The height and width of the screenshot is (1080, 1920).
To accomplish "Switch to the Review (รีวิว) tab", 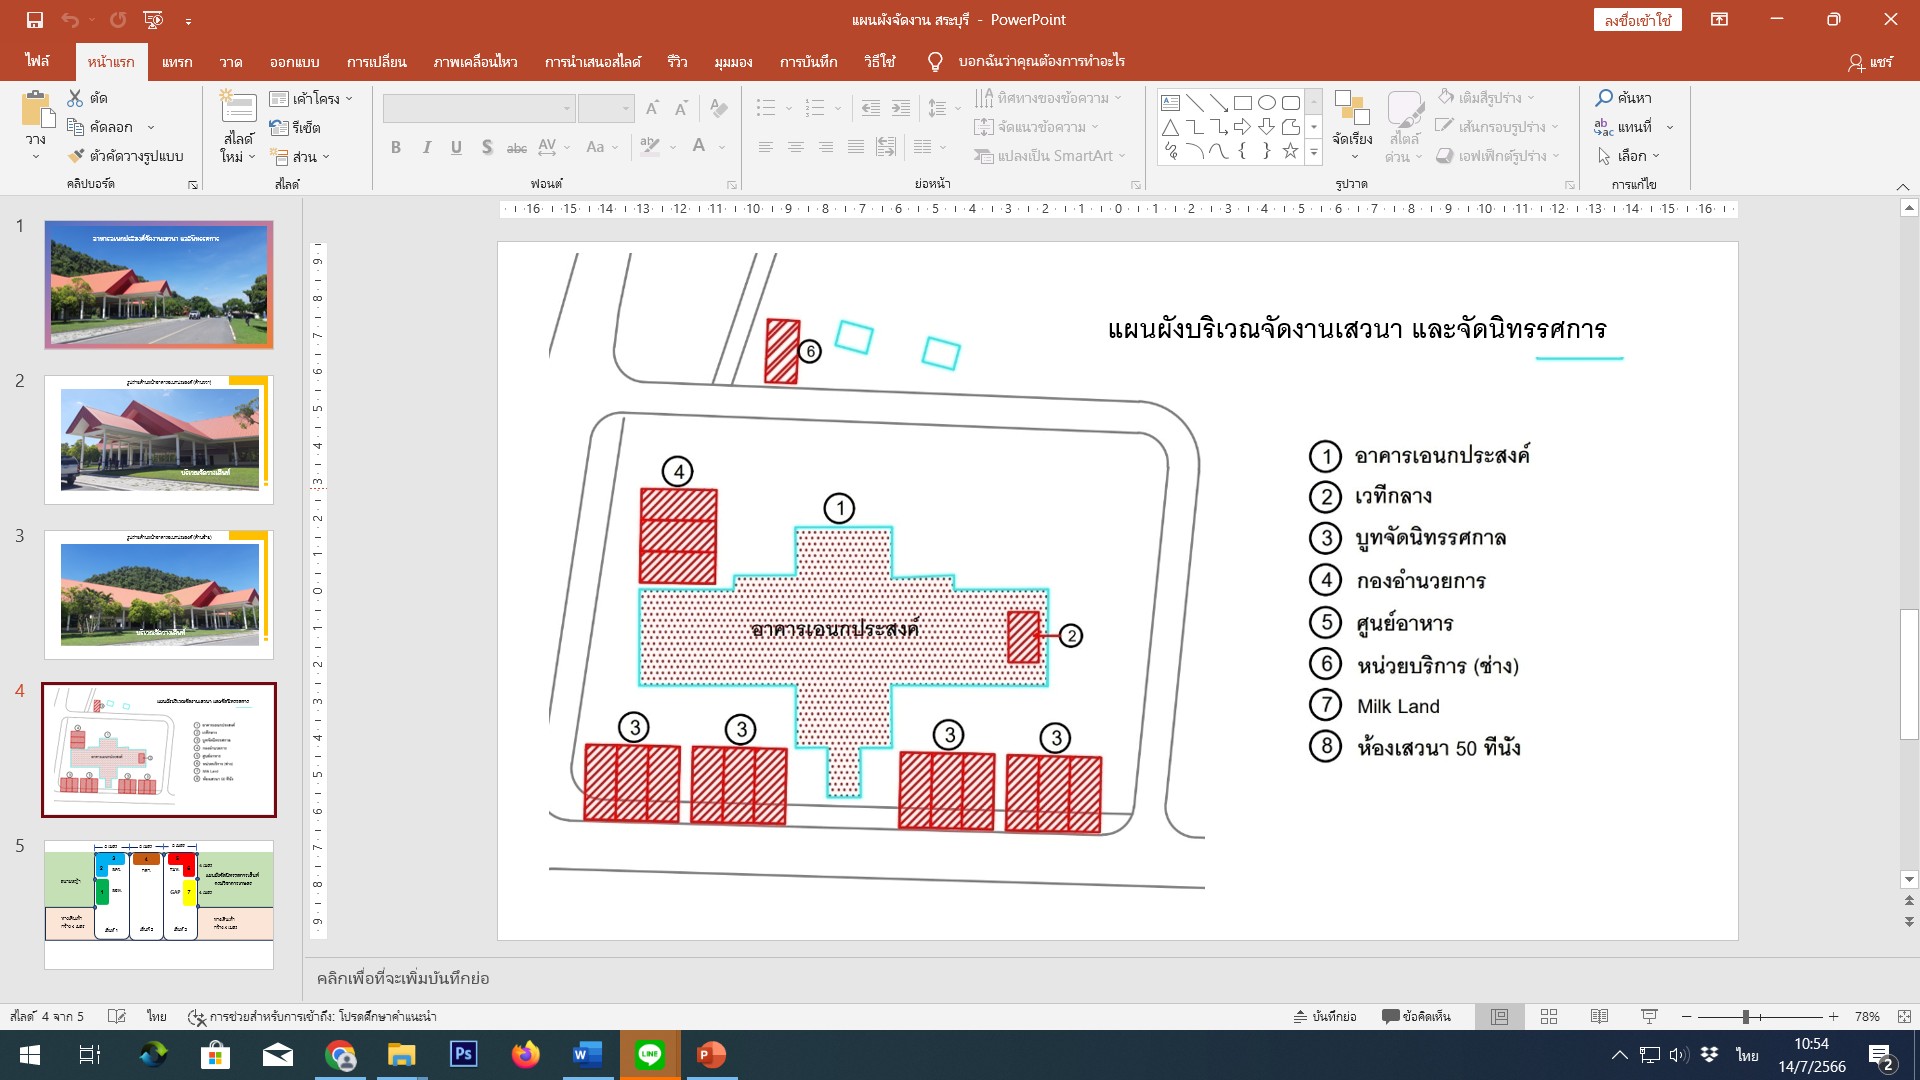I will point(677,61).
